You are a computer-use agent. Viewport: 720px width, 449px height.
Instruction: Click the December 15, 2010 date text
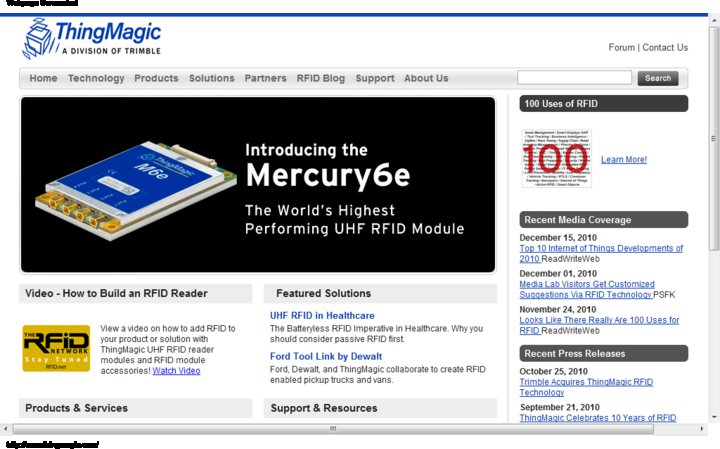tap(558, 238)
